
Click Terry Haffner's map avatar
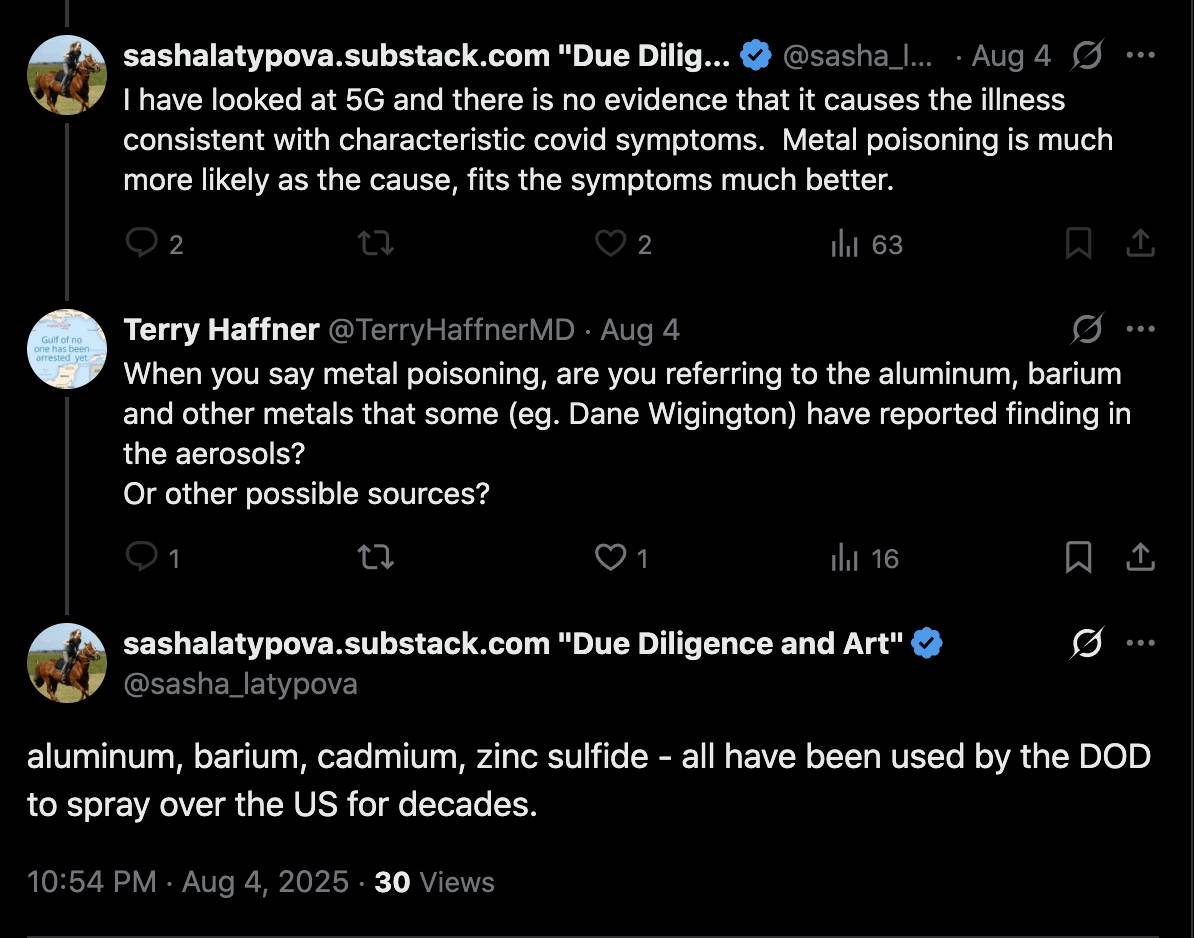(67, 349)
